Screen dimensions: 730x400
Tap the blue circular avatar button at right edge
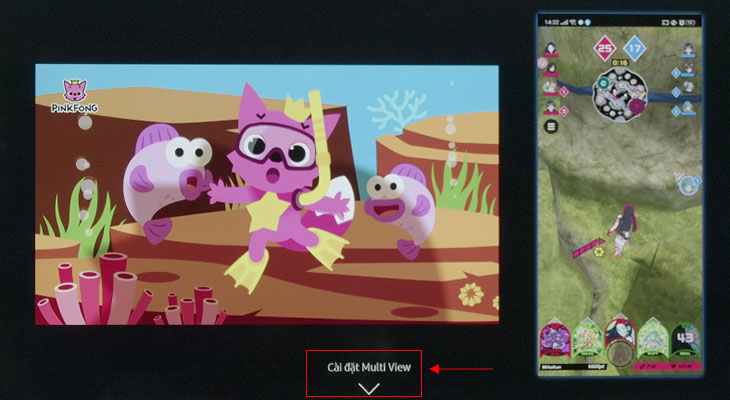click(x=688, y=184)
